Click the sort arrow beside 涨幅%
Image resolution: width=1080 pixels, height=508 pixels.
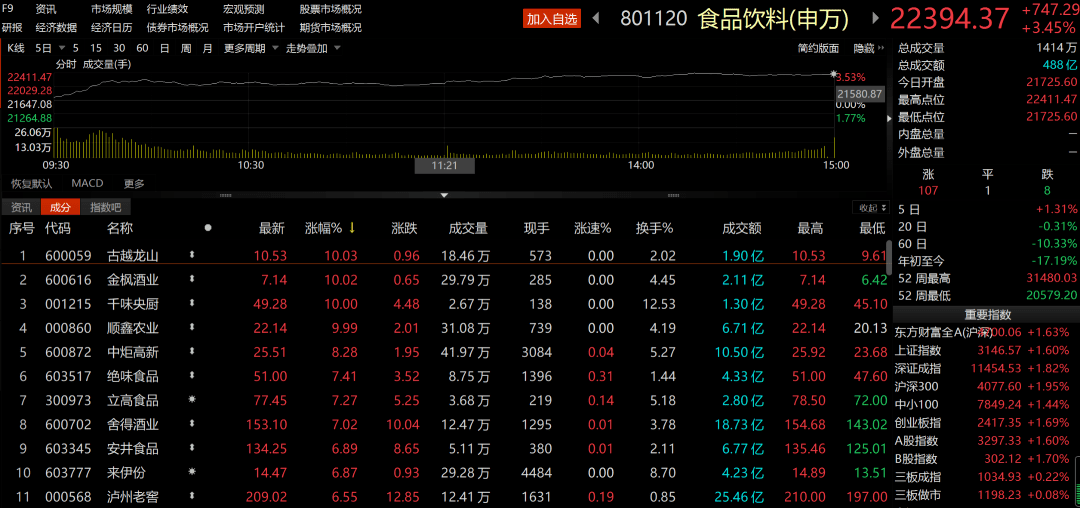352,229
